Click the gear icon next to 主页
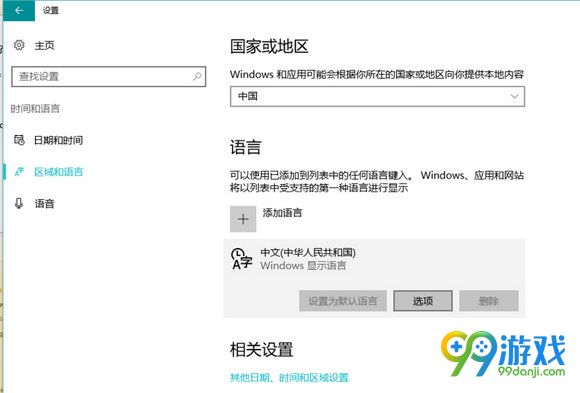580x393 pixels. coord(19,45)
